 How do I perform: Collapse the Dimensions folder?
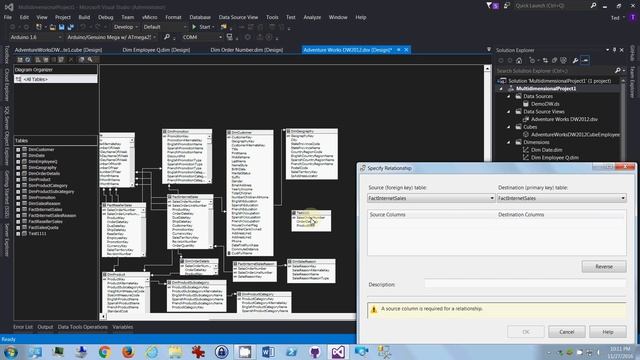click(x=509, y=142)
